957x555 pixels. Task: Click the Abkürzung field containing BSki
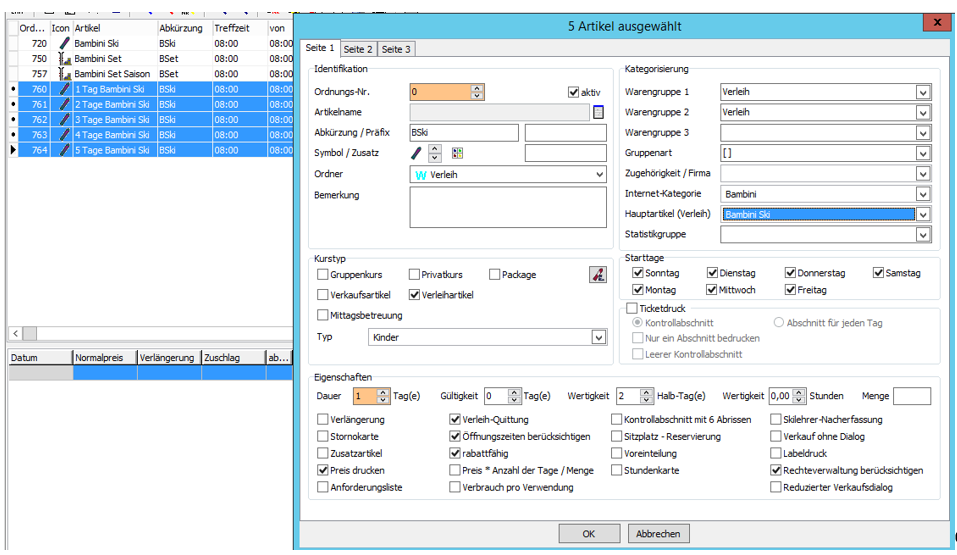coord(464,132)
